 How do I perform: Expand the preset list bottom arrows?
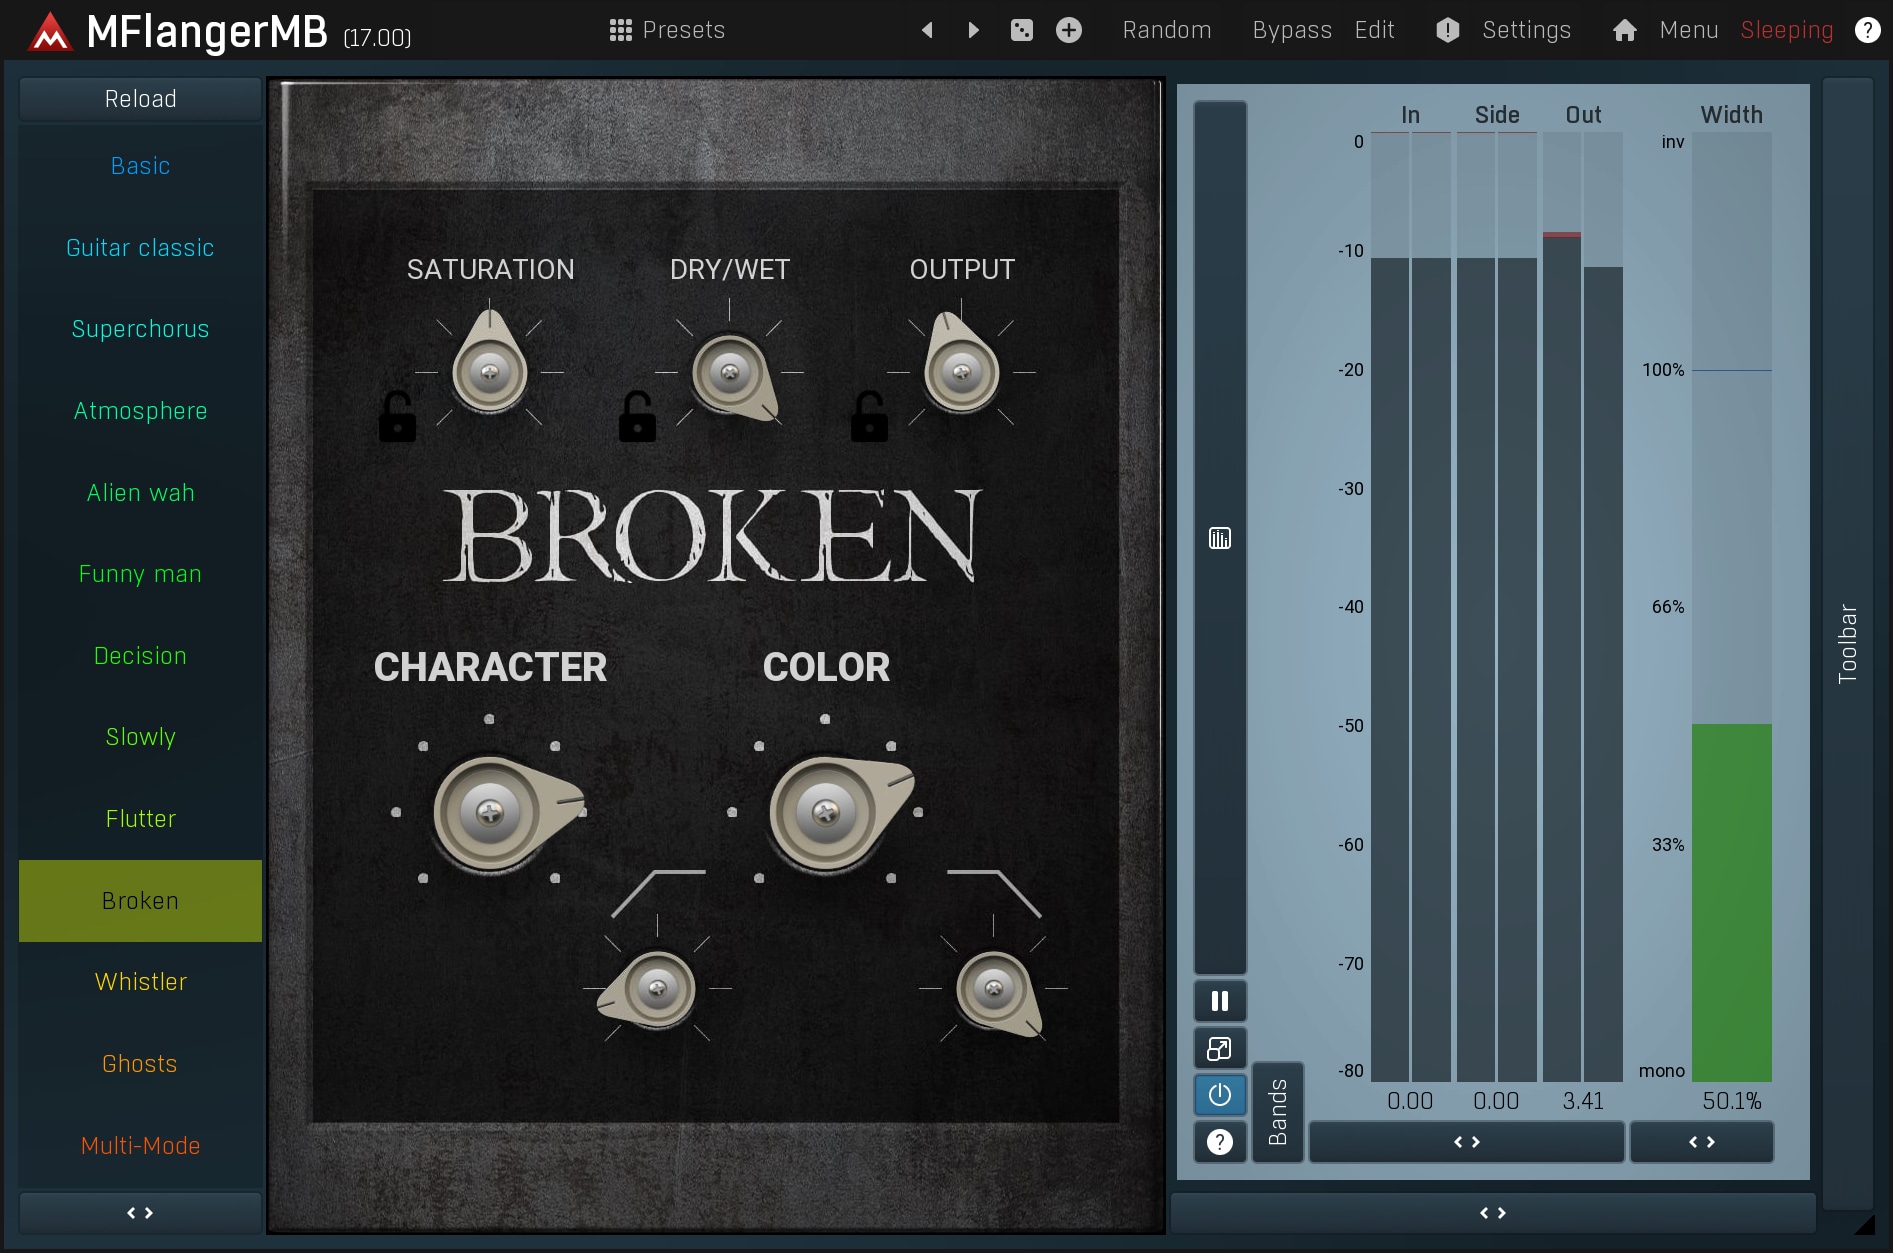tap(140, 1213)
